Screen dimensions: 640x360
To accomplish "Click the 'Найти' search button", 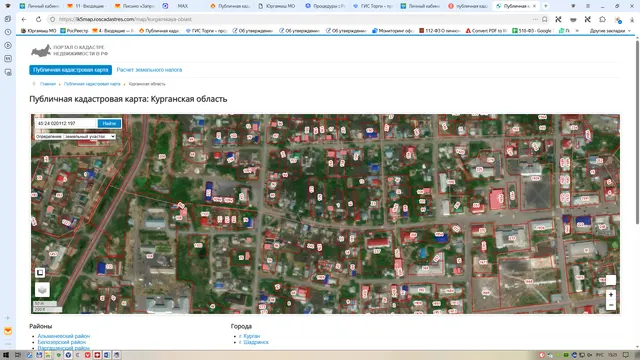I will (109, 123).
